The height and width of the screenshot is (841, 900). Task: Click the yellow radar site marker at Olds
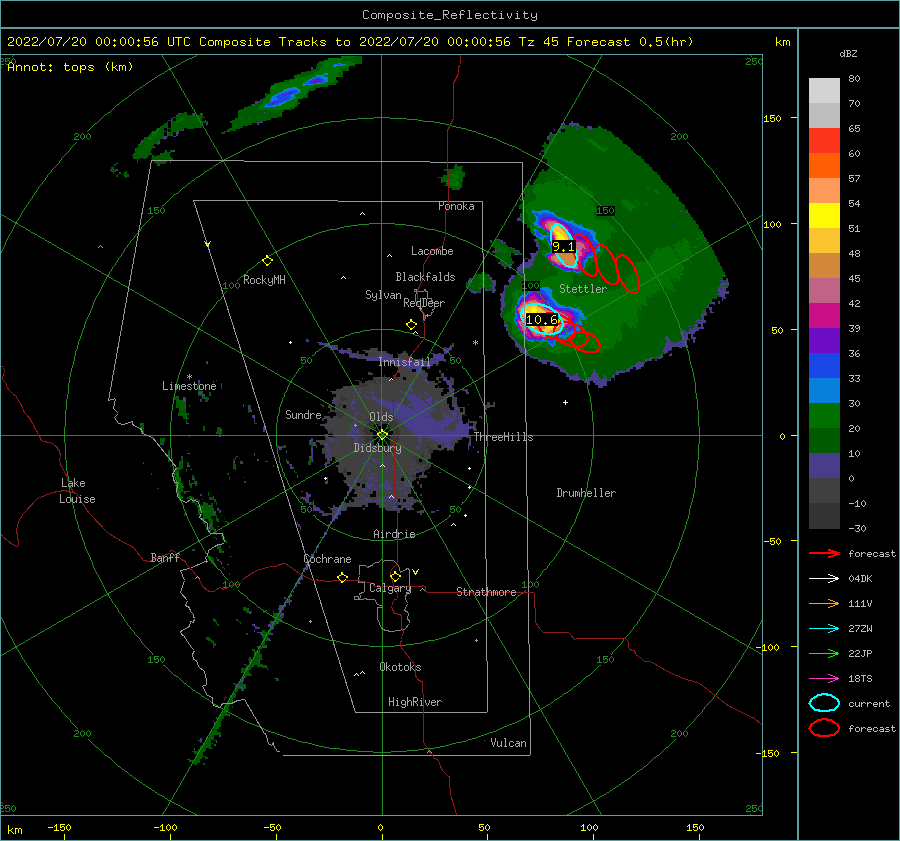(x=382, y=435)
